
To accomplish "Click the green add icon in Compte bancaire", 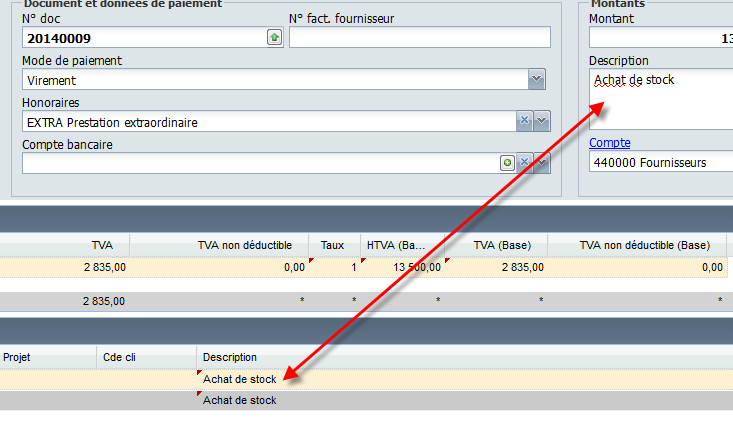I will (507, 163).
